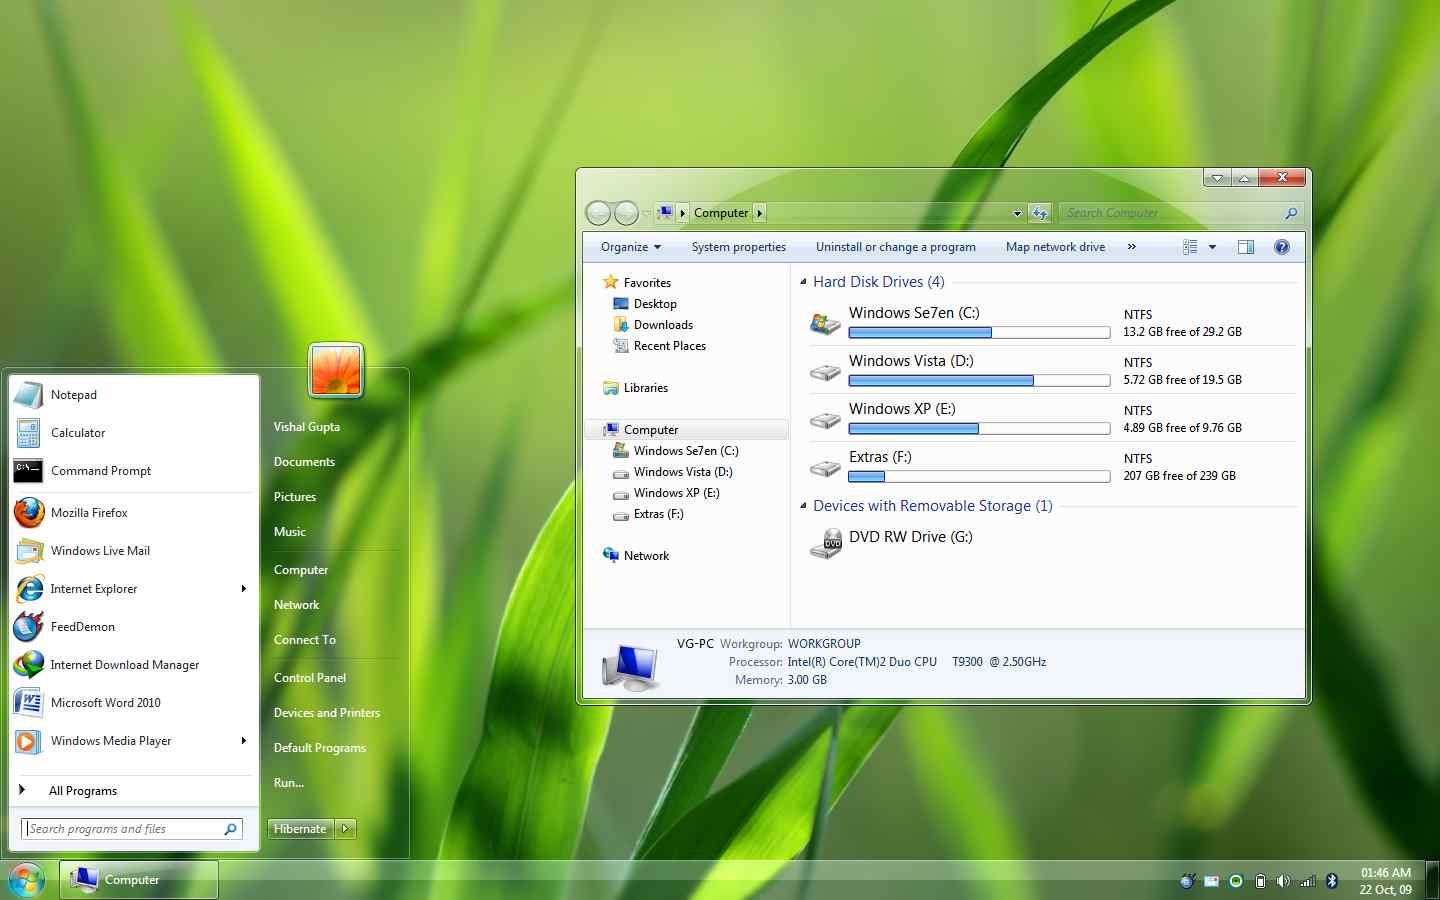Click the Forward navigation button

[626, 212]
